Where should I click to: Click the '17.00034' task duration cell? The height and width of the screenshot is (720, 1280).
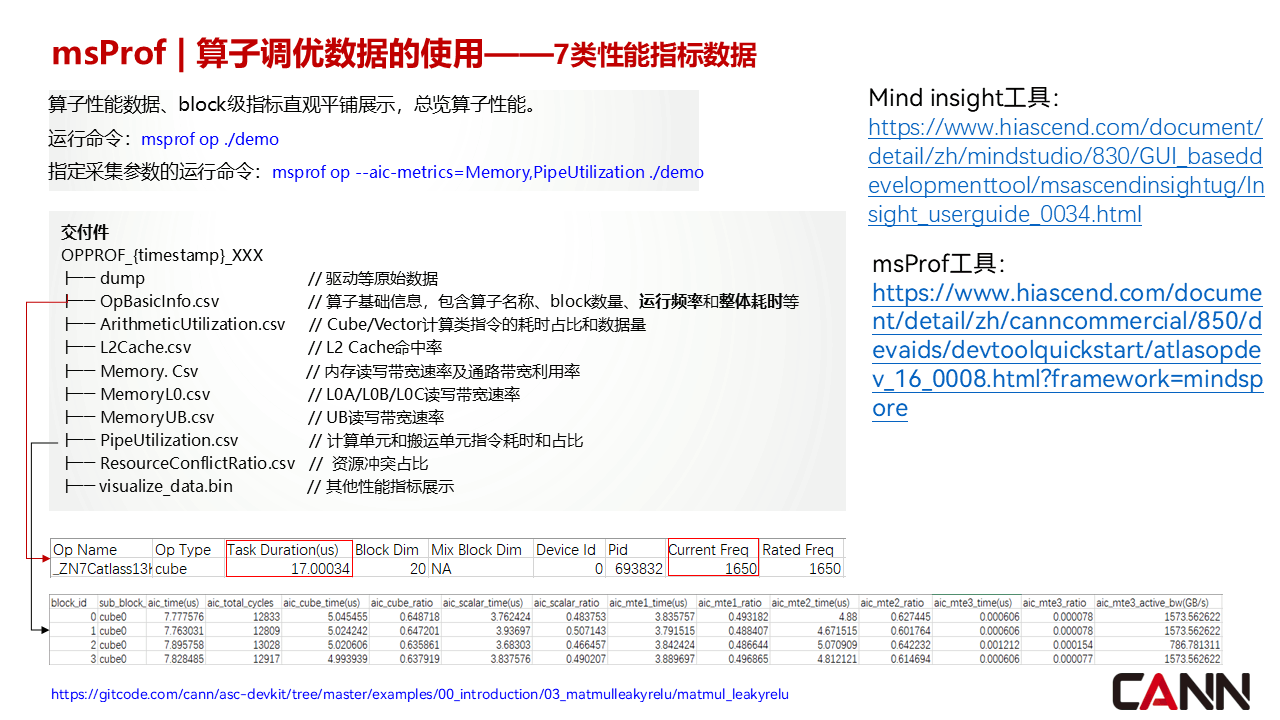coord(320,568)
